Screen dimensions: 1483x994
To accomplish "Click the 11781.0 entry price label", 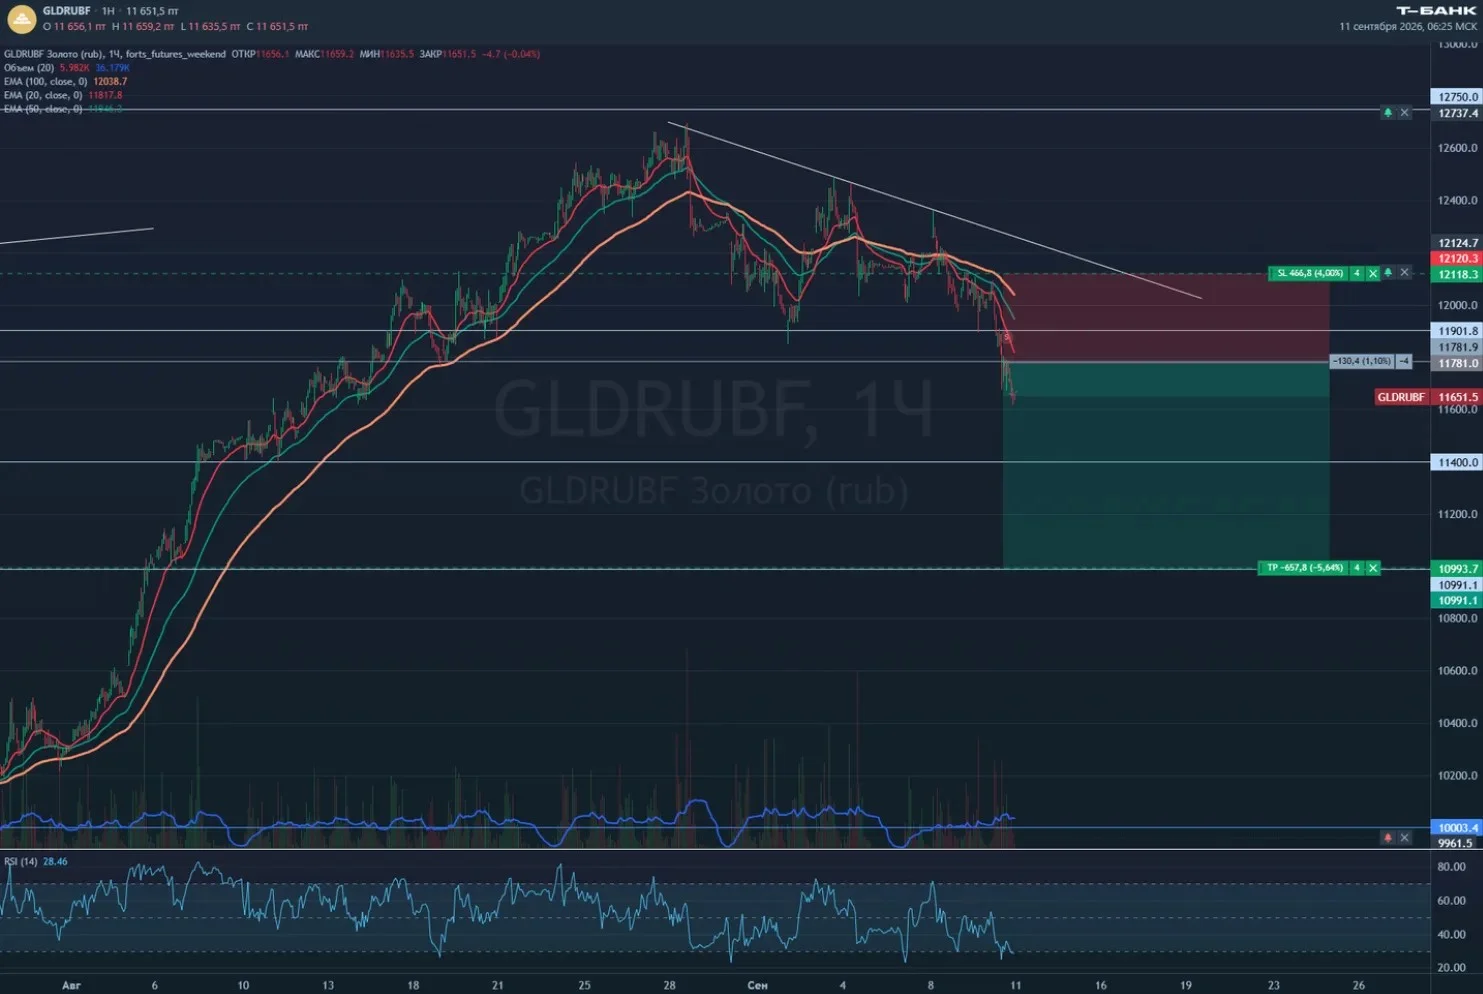I will [x=1457, y=364].
